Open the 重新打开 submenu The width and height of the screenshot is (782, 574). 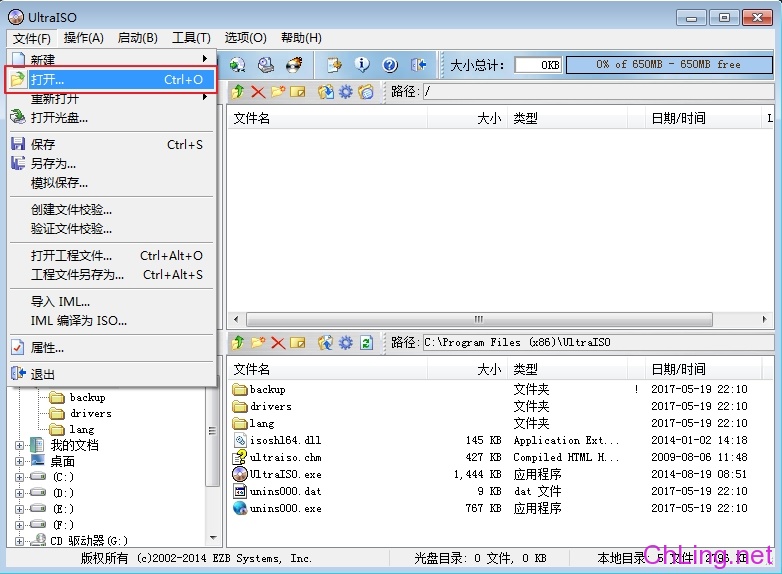tap(112, 98)
